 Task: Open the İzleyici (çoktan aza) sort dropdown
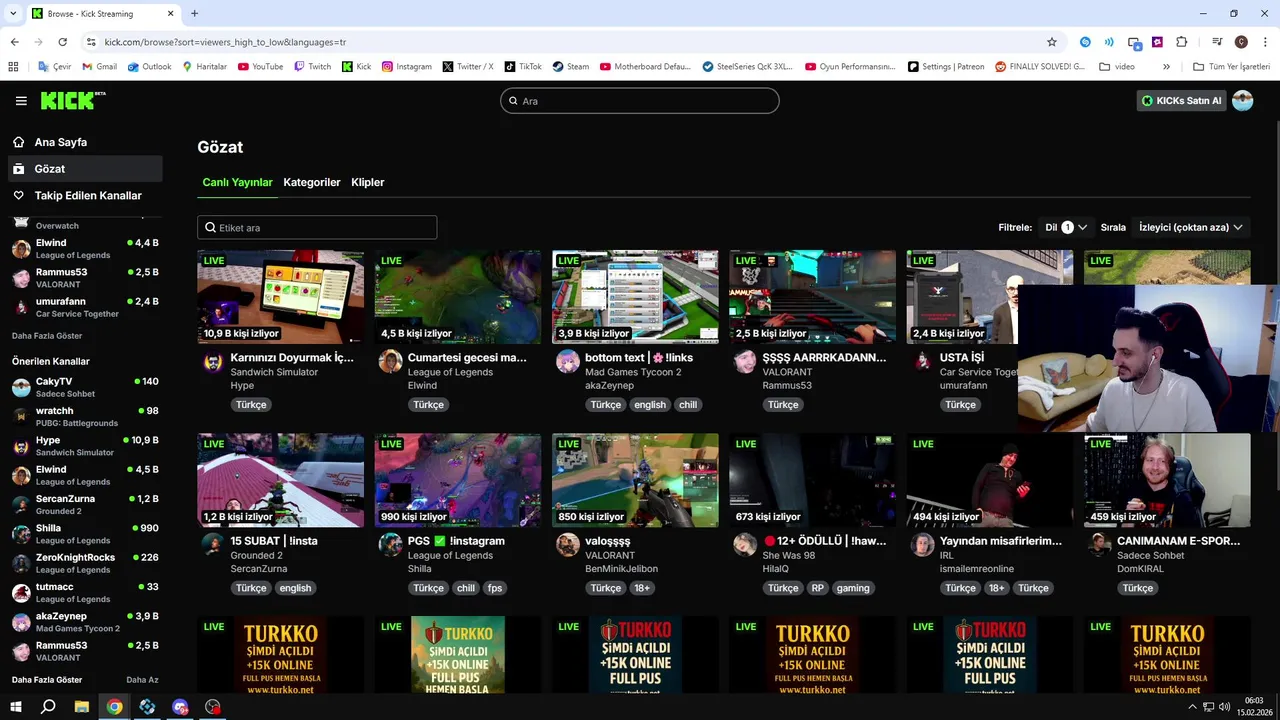tap(1190, 228)
